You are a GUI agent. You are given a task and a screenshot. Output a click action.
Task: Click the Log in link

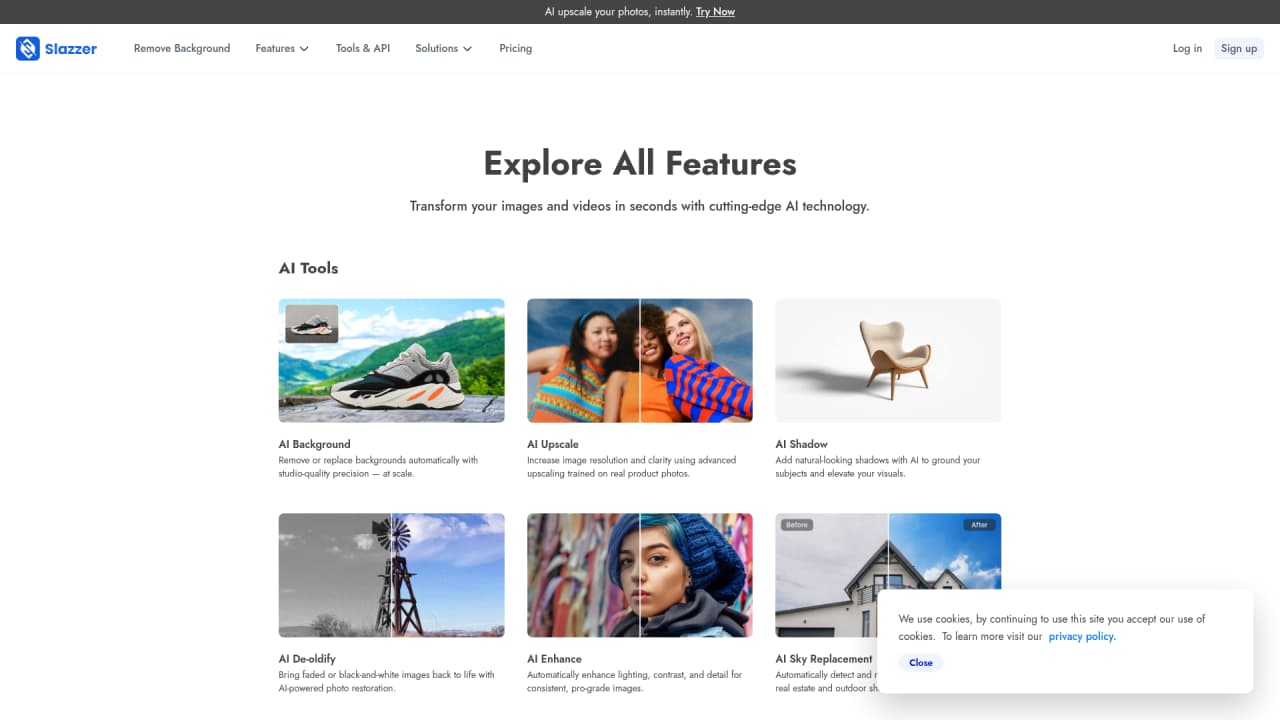coord(1187,48)
